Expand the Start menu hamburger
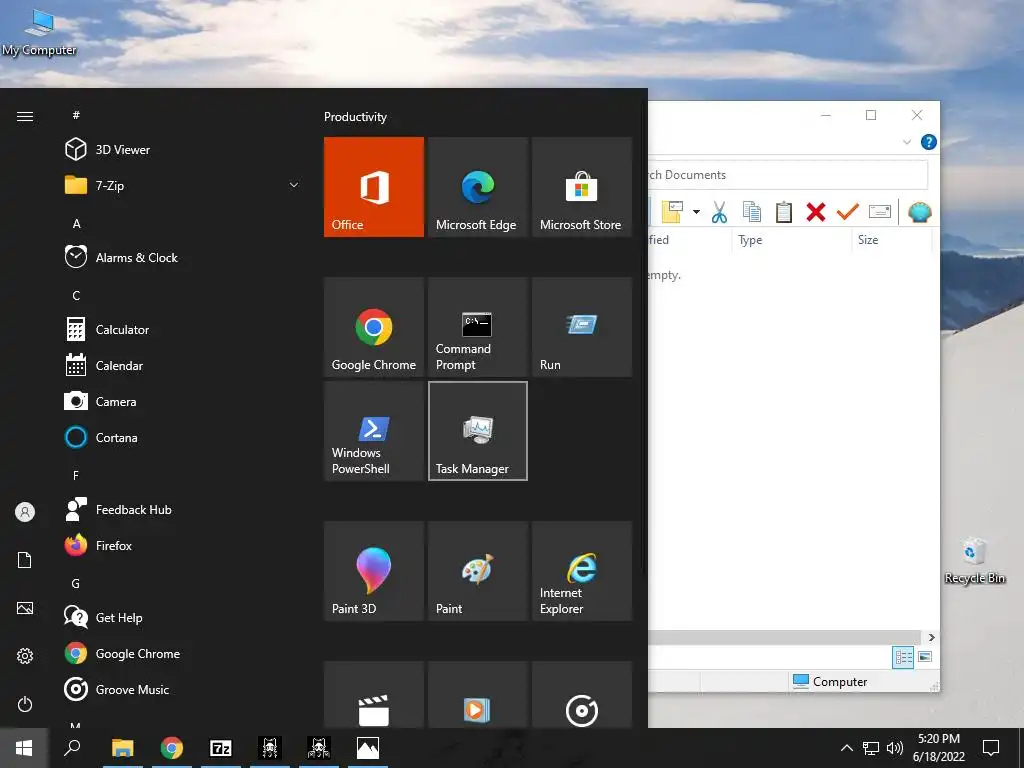 (x=25, y=116)
